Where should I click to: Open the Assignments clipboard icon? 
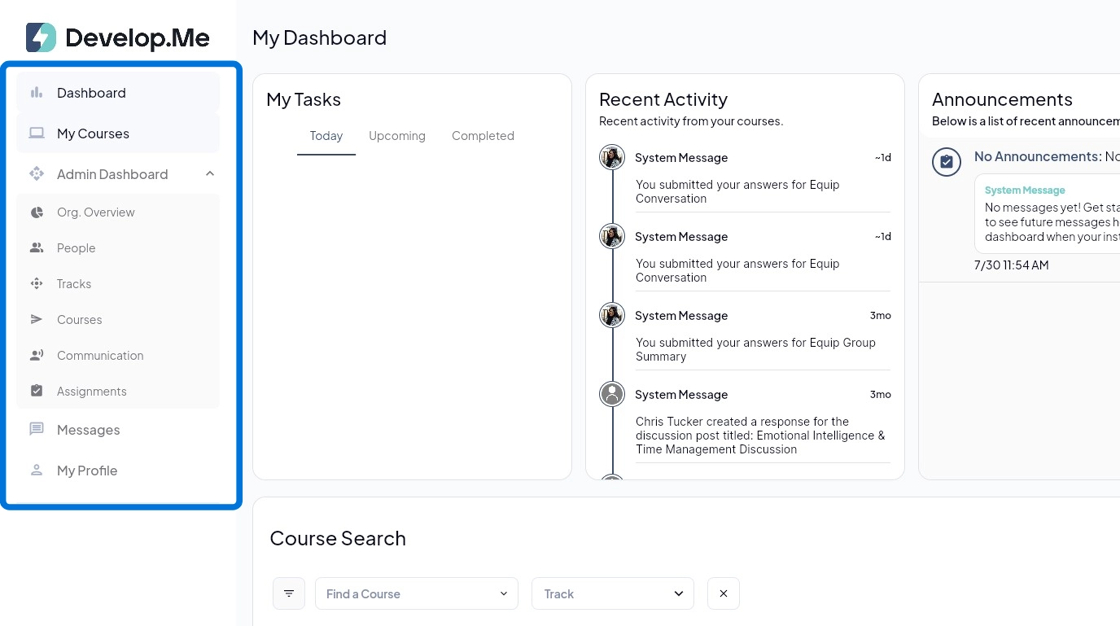click(37, 391)
